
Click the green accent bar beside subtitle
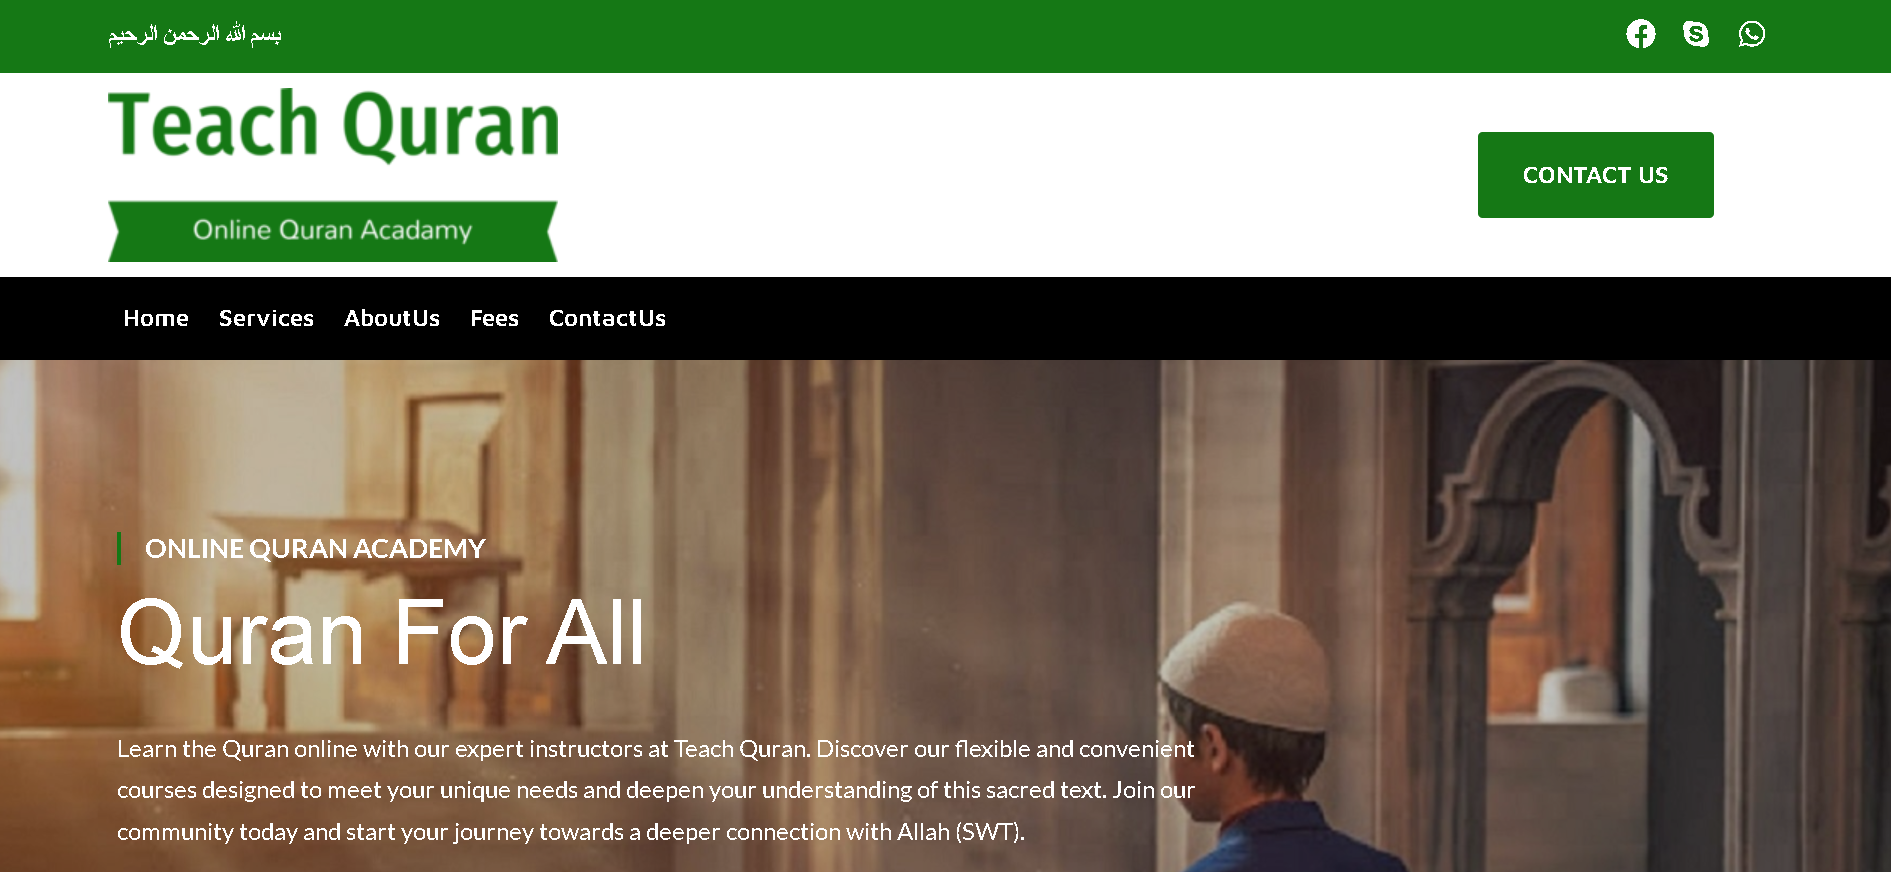119,548
